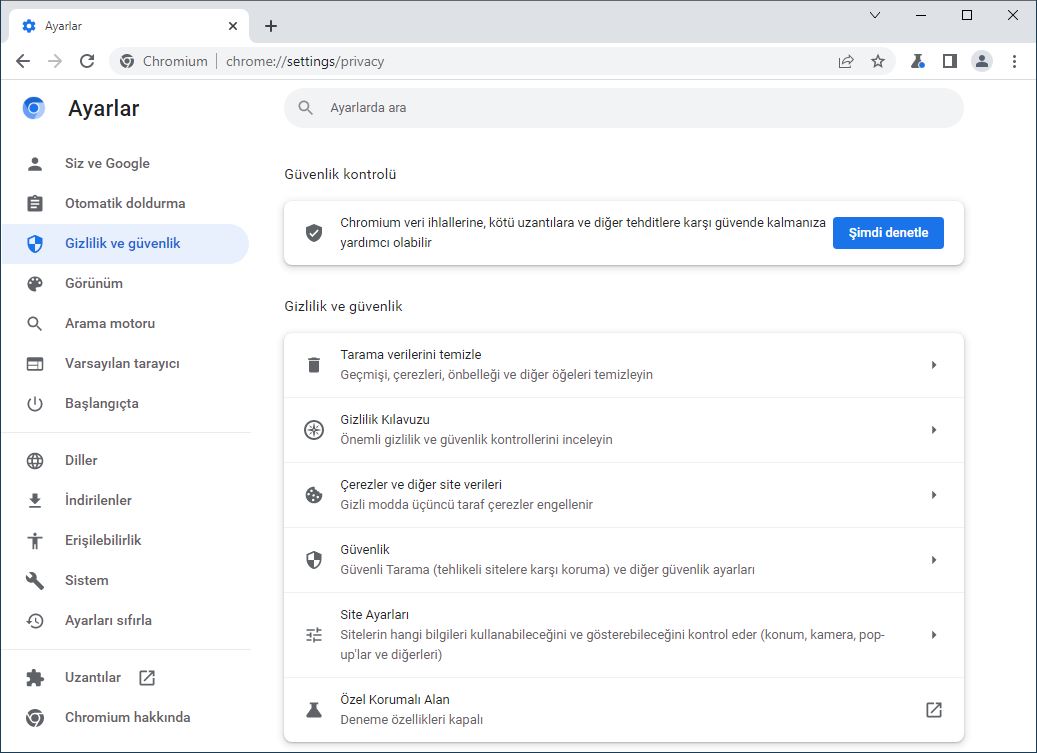Click the Site Ayarları sliders icon
Viewport: 1037px width, 753px height.
[313, 635]
